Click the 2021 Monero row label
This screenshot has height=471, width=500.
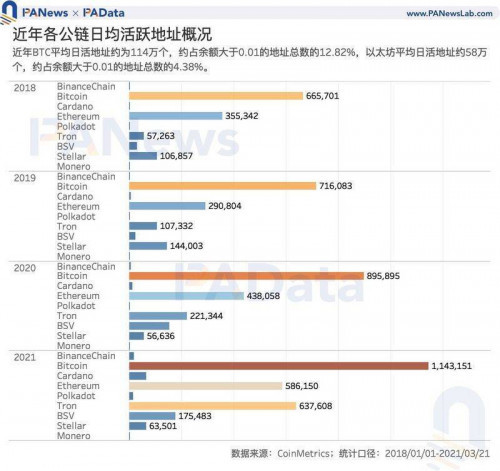pos(74,436)
